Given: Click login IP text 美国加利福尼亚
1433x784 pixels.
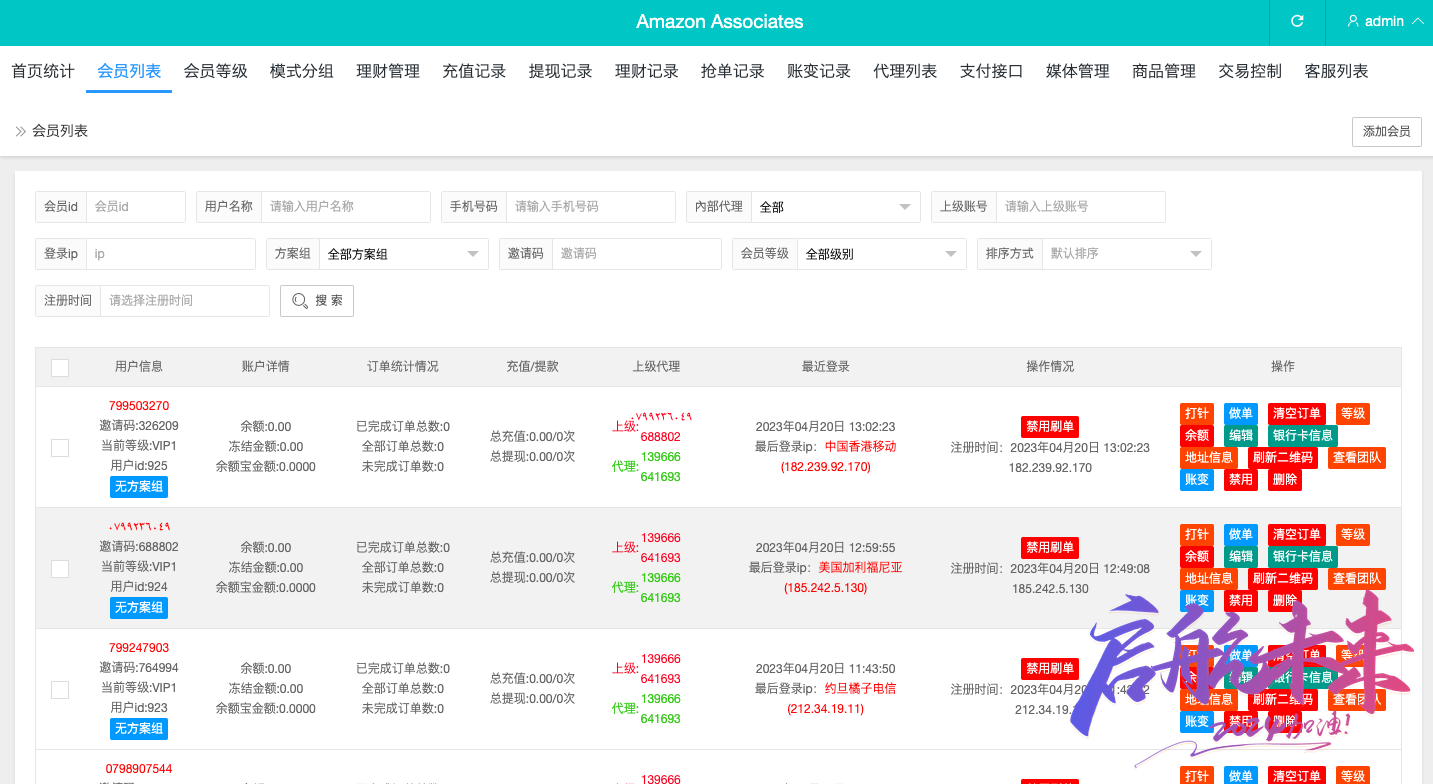Looking at the screenshot, I should click(861, 568).
